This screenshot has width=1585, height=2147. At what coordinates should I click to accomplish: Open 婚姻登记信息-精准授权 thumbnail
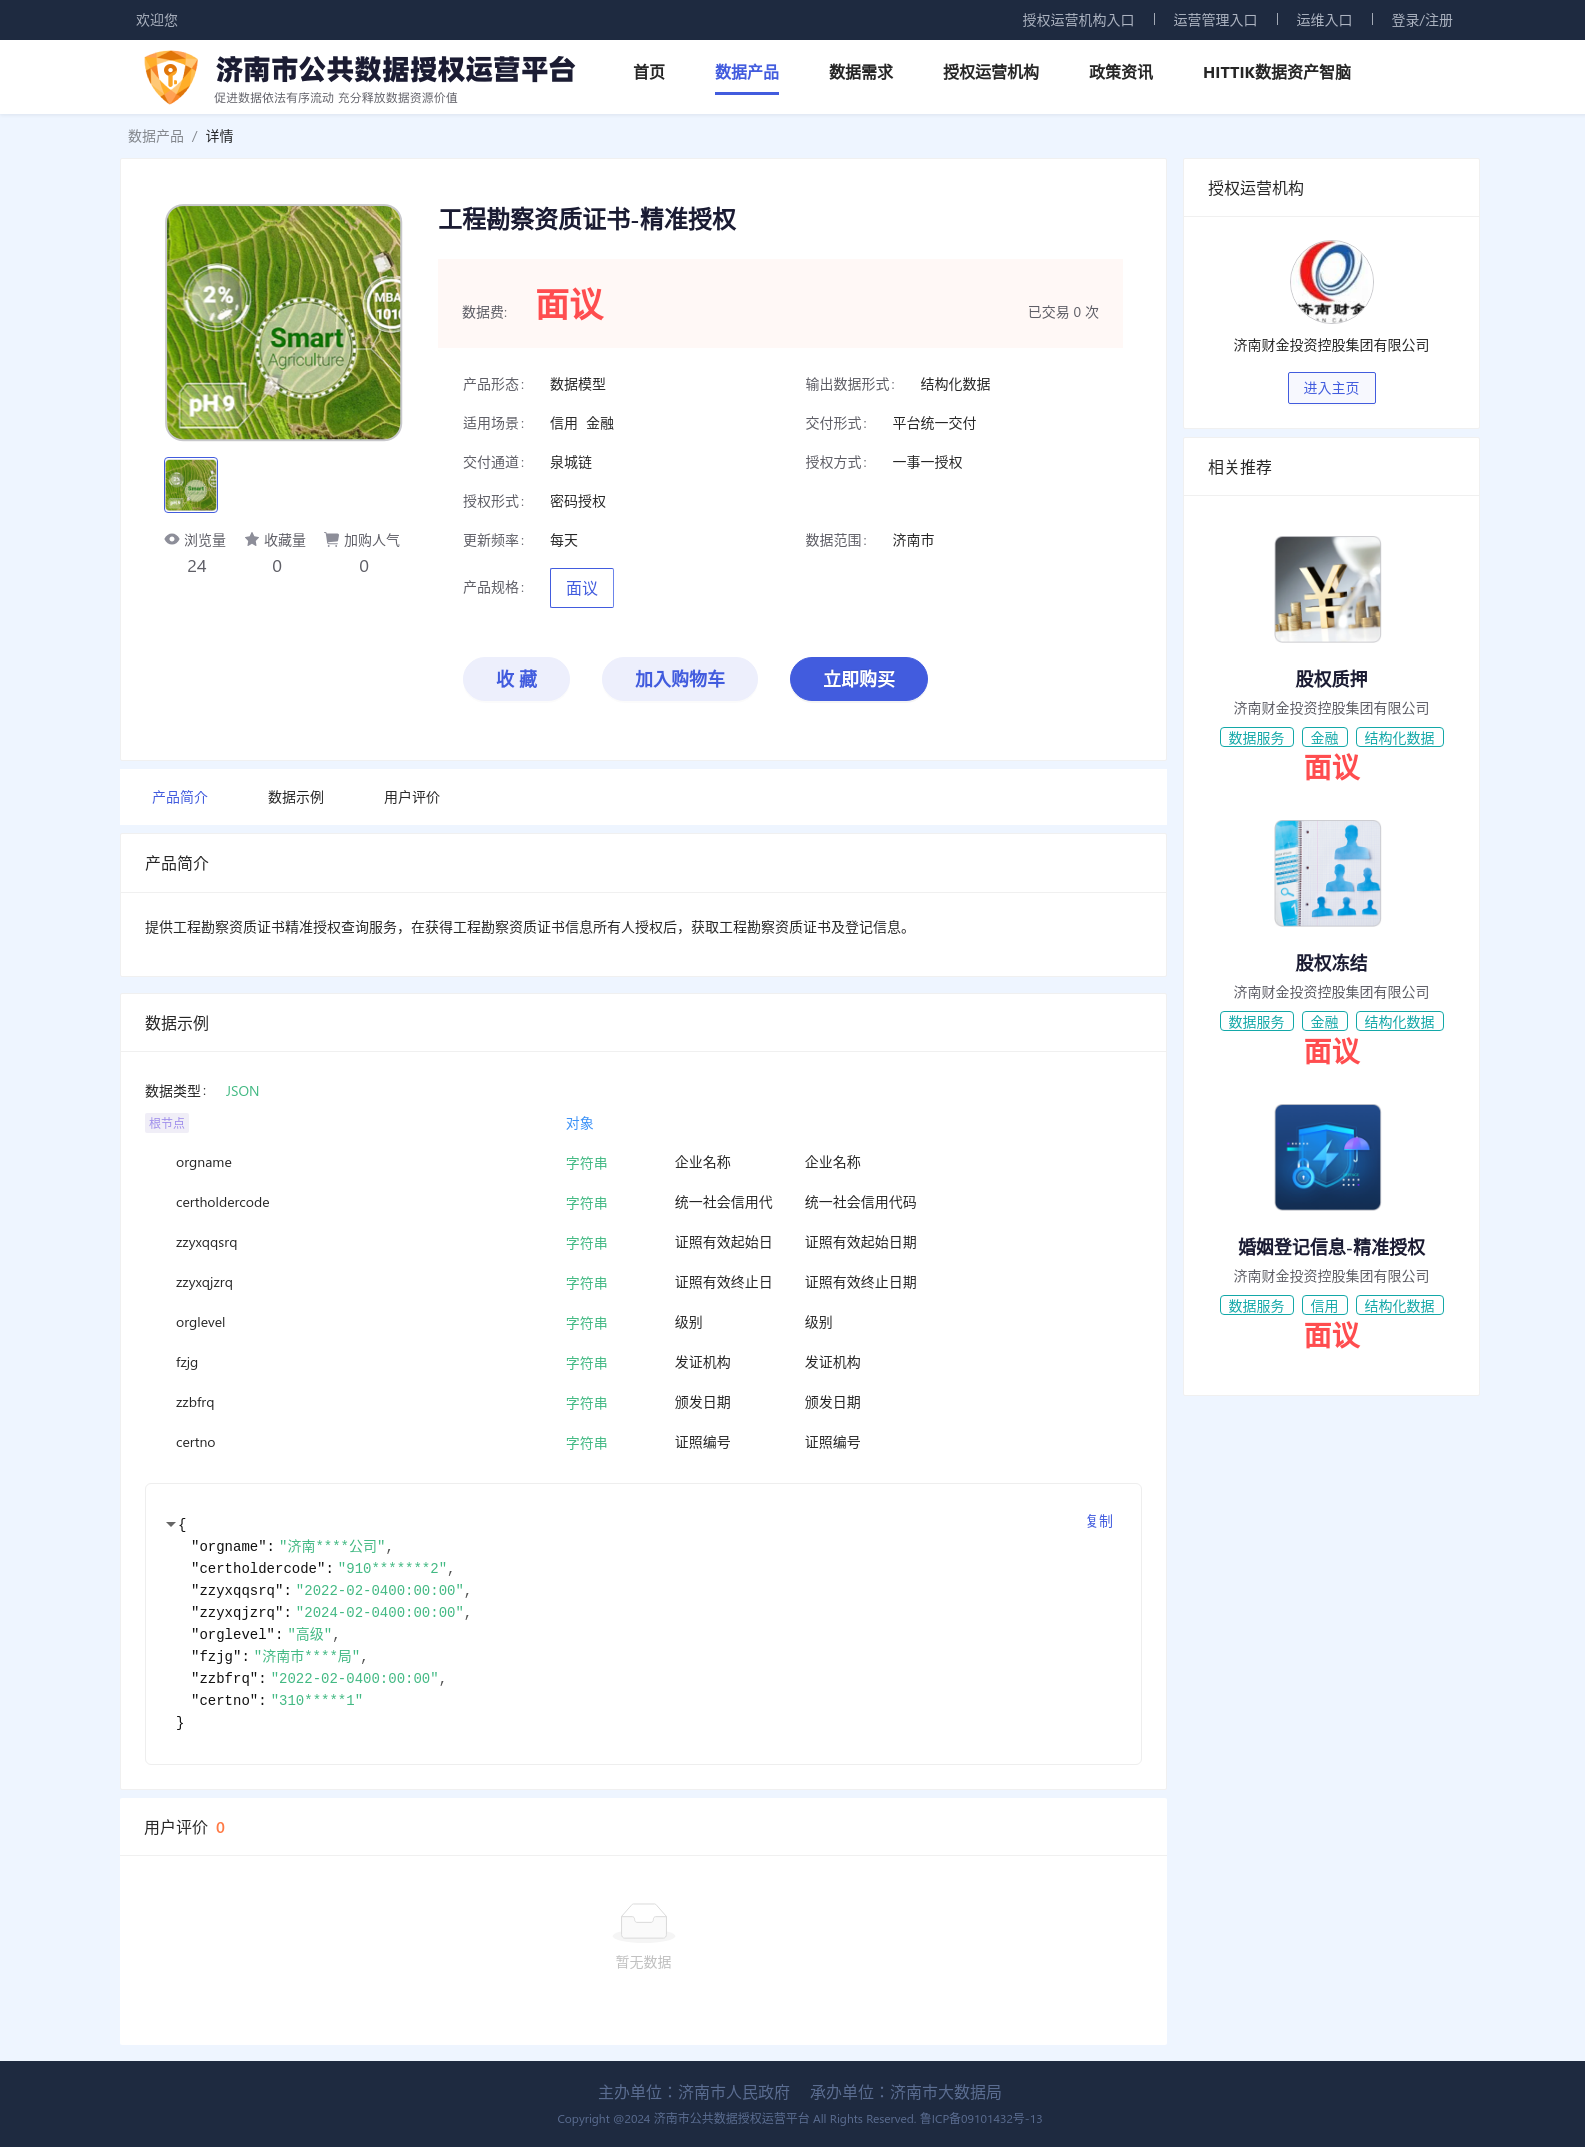(1328, 1157)
